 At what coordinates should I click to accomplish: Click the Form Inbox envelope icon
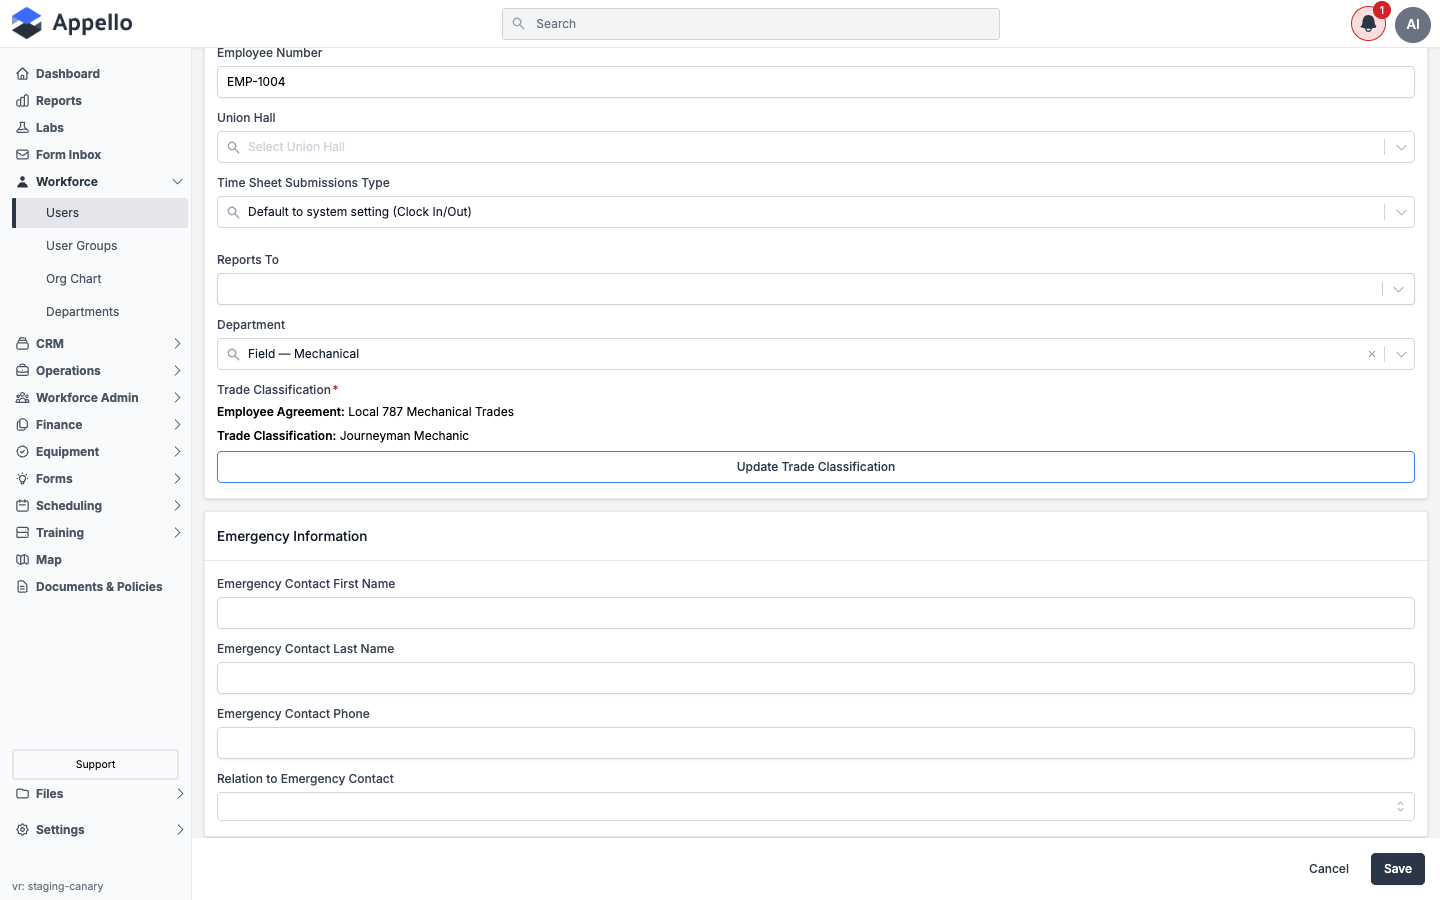(x=22, y=155)
